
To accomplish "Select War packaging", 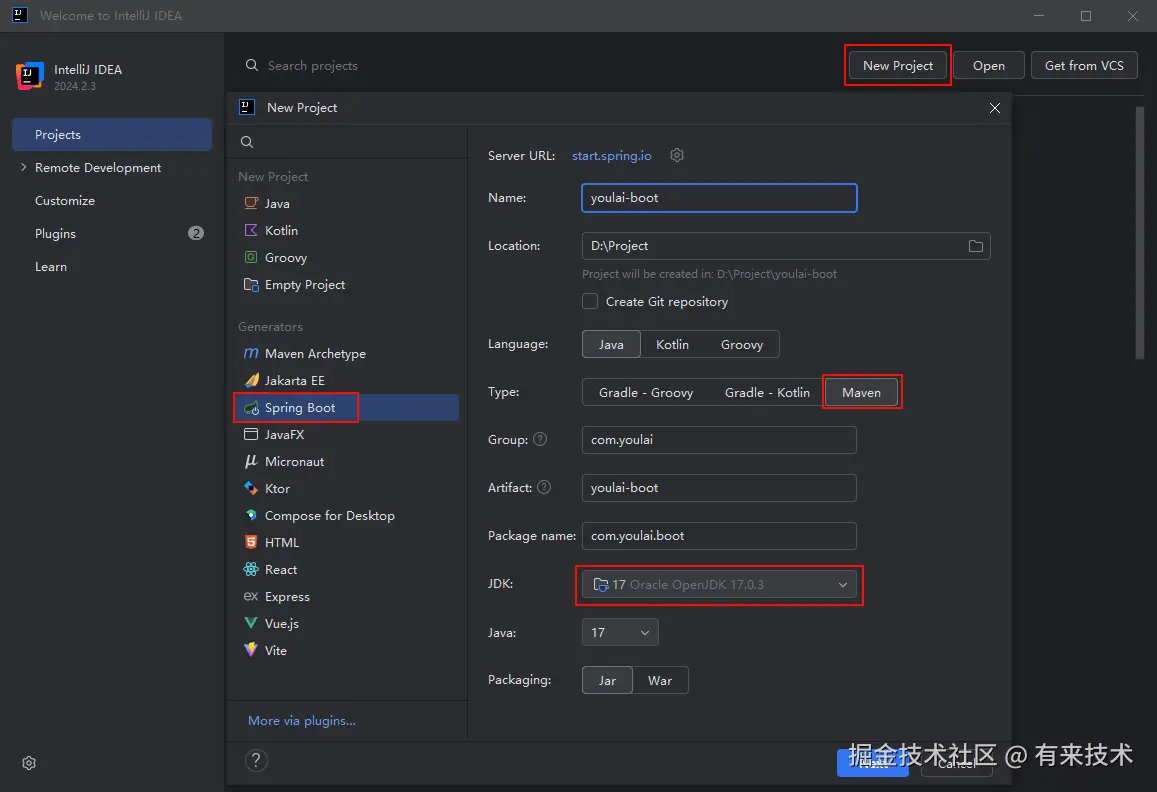I will (660, 680).
